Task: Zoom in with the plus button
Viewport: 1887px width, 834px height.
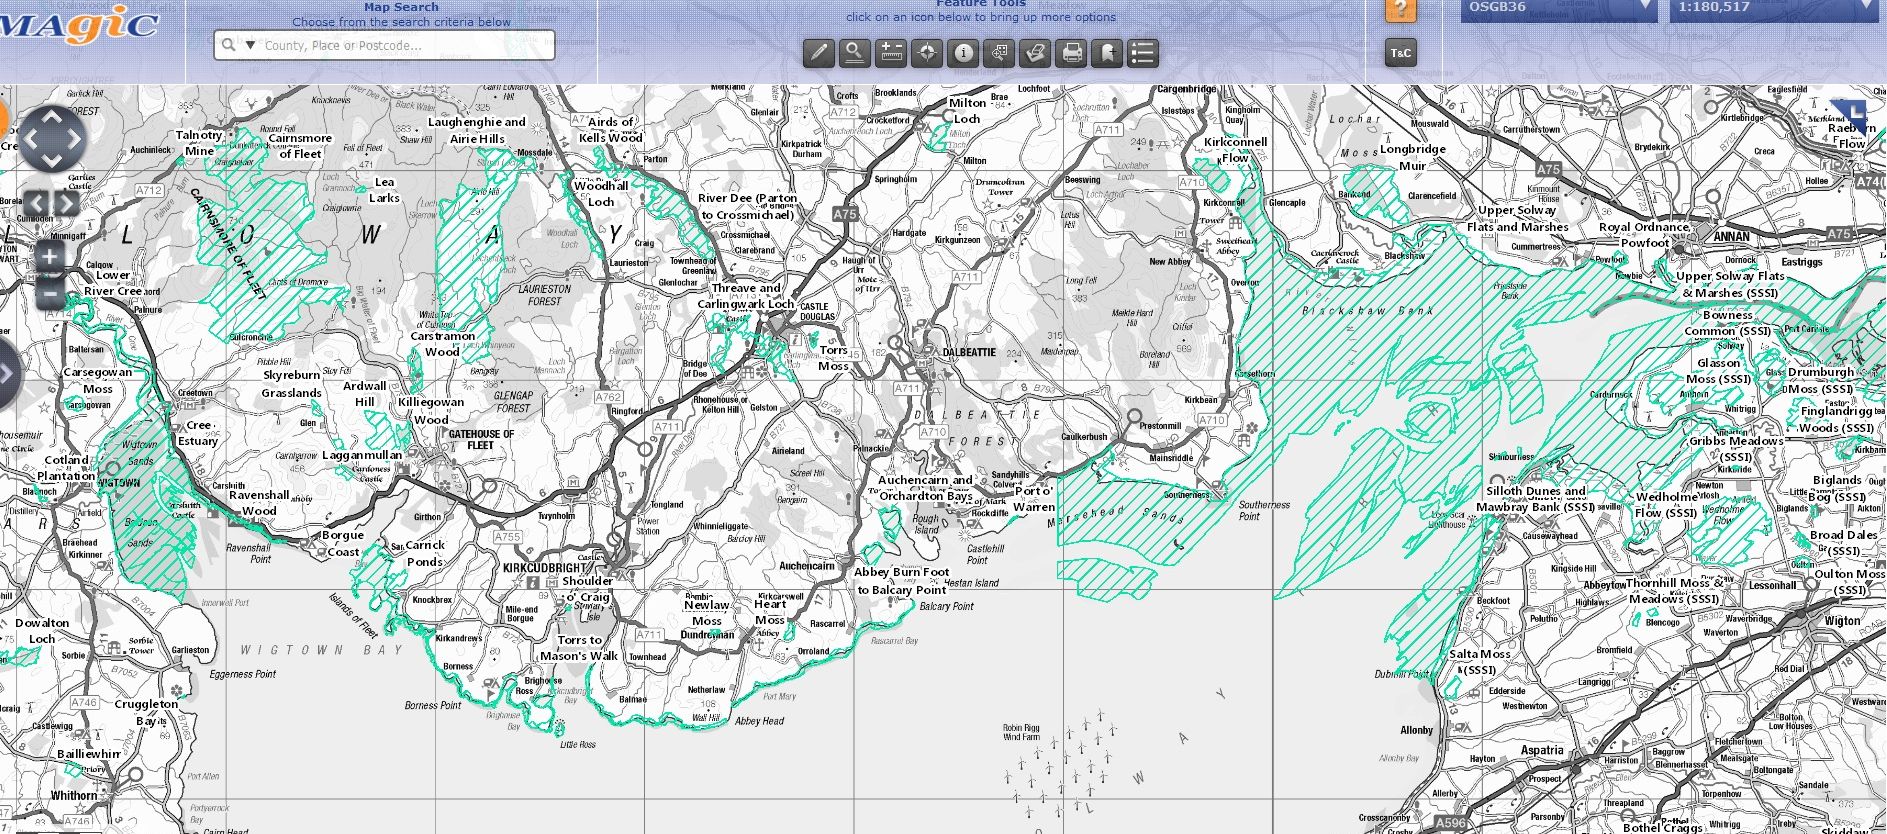Action: pyautogui.click(x=50, y=256)
